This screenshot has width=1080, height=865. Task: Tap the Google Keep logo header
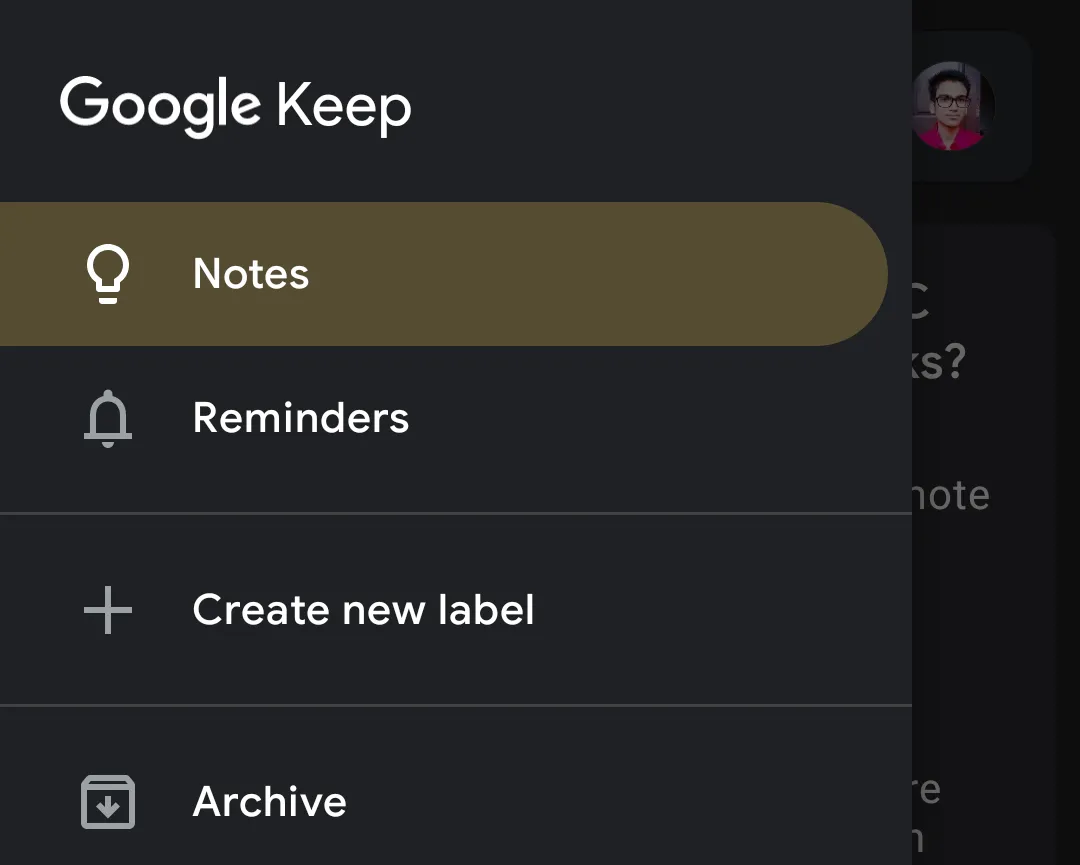pos(236,105)
